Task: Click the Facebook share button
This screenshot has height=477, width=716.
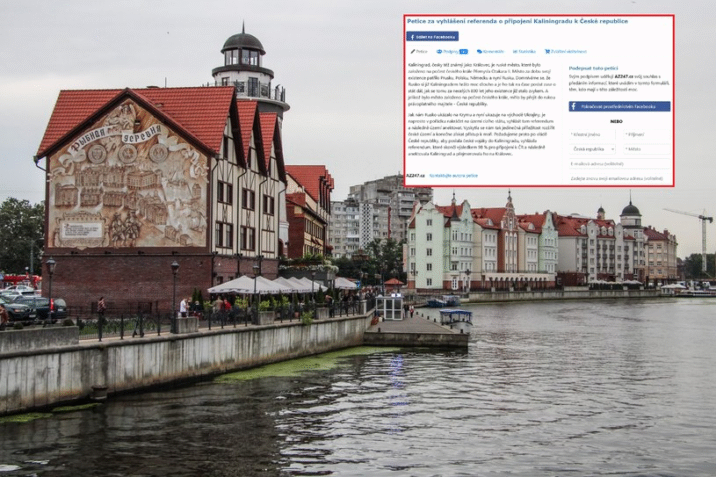Action: click(432, 36)
